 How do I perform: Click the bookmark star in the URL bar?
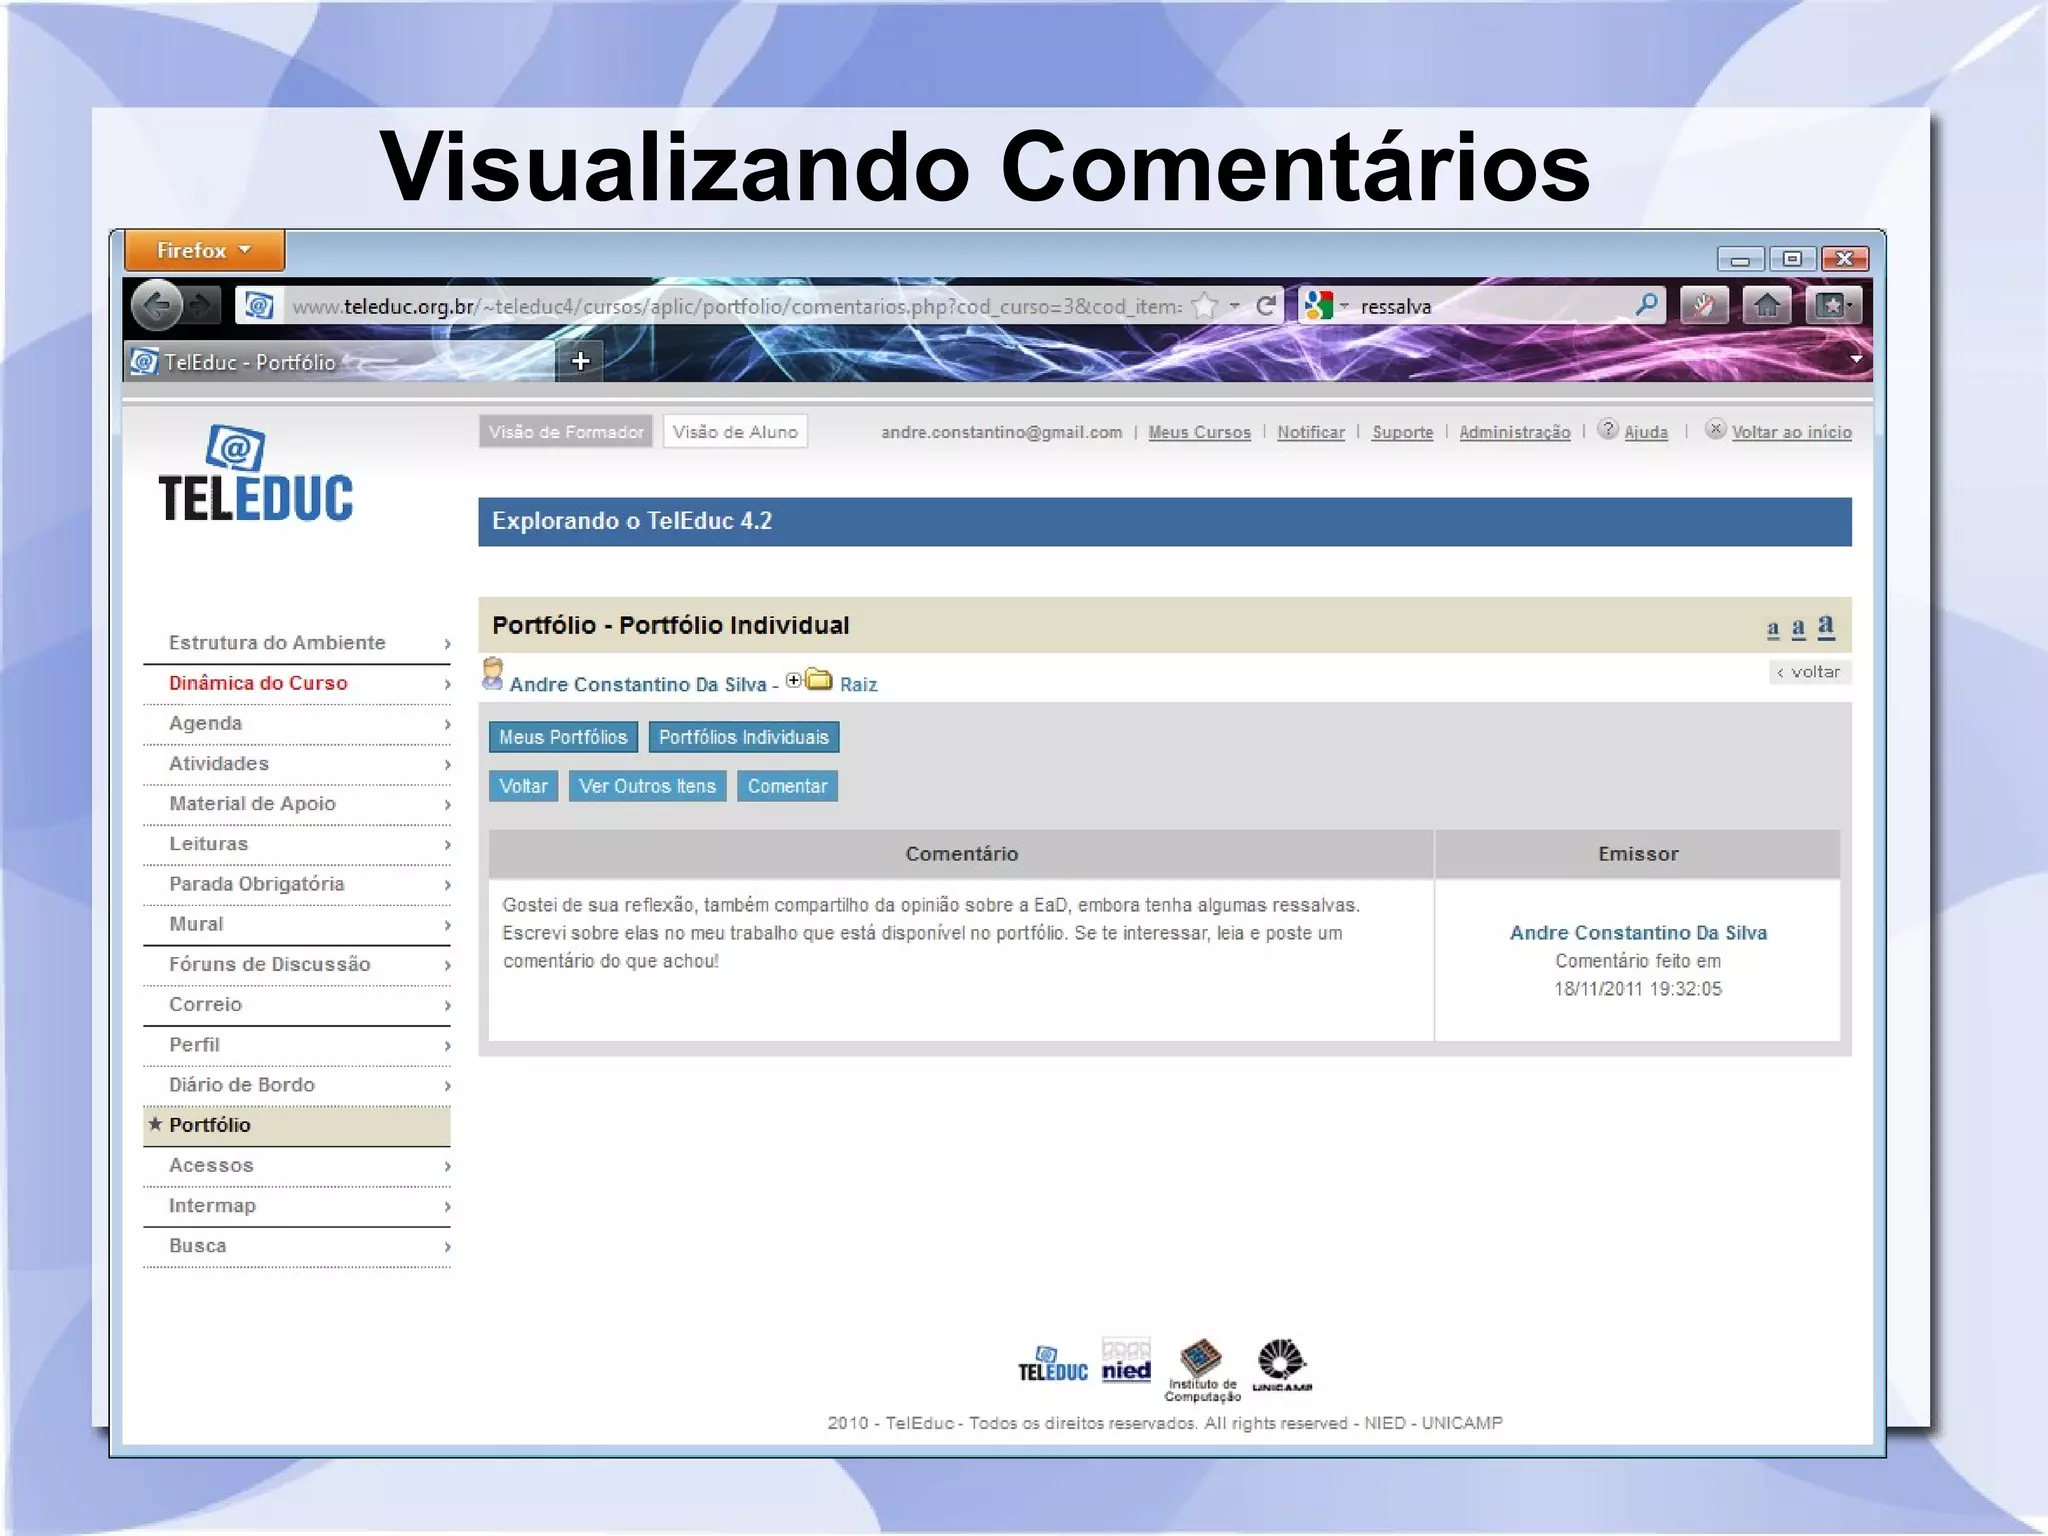1205,306
